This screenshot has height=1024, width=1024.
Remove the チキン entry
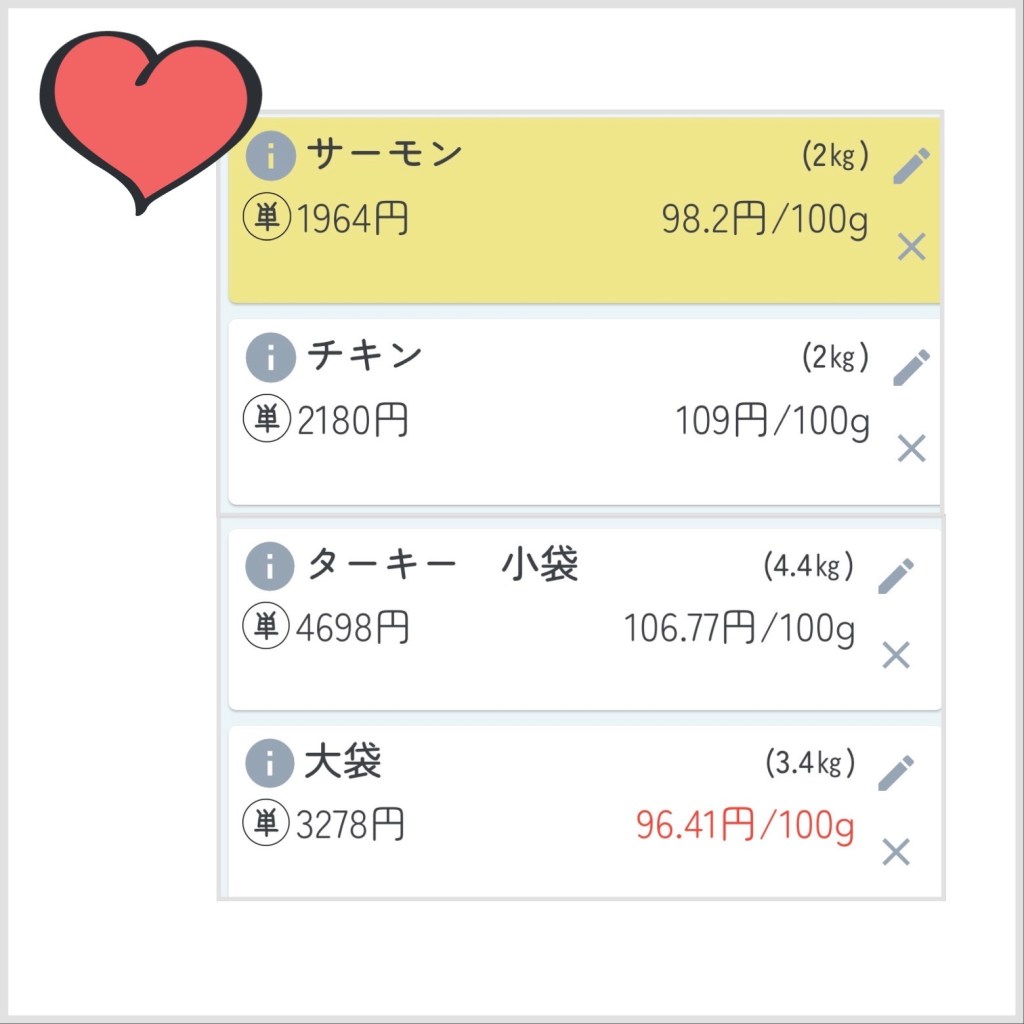click(911, 448)
